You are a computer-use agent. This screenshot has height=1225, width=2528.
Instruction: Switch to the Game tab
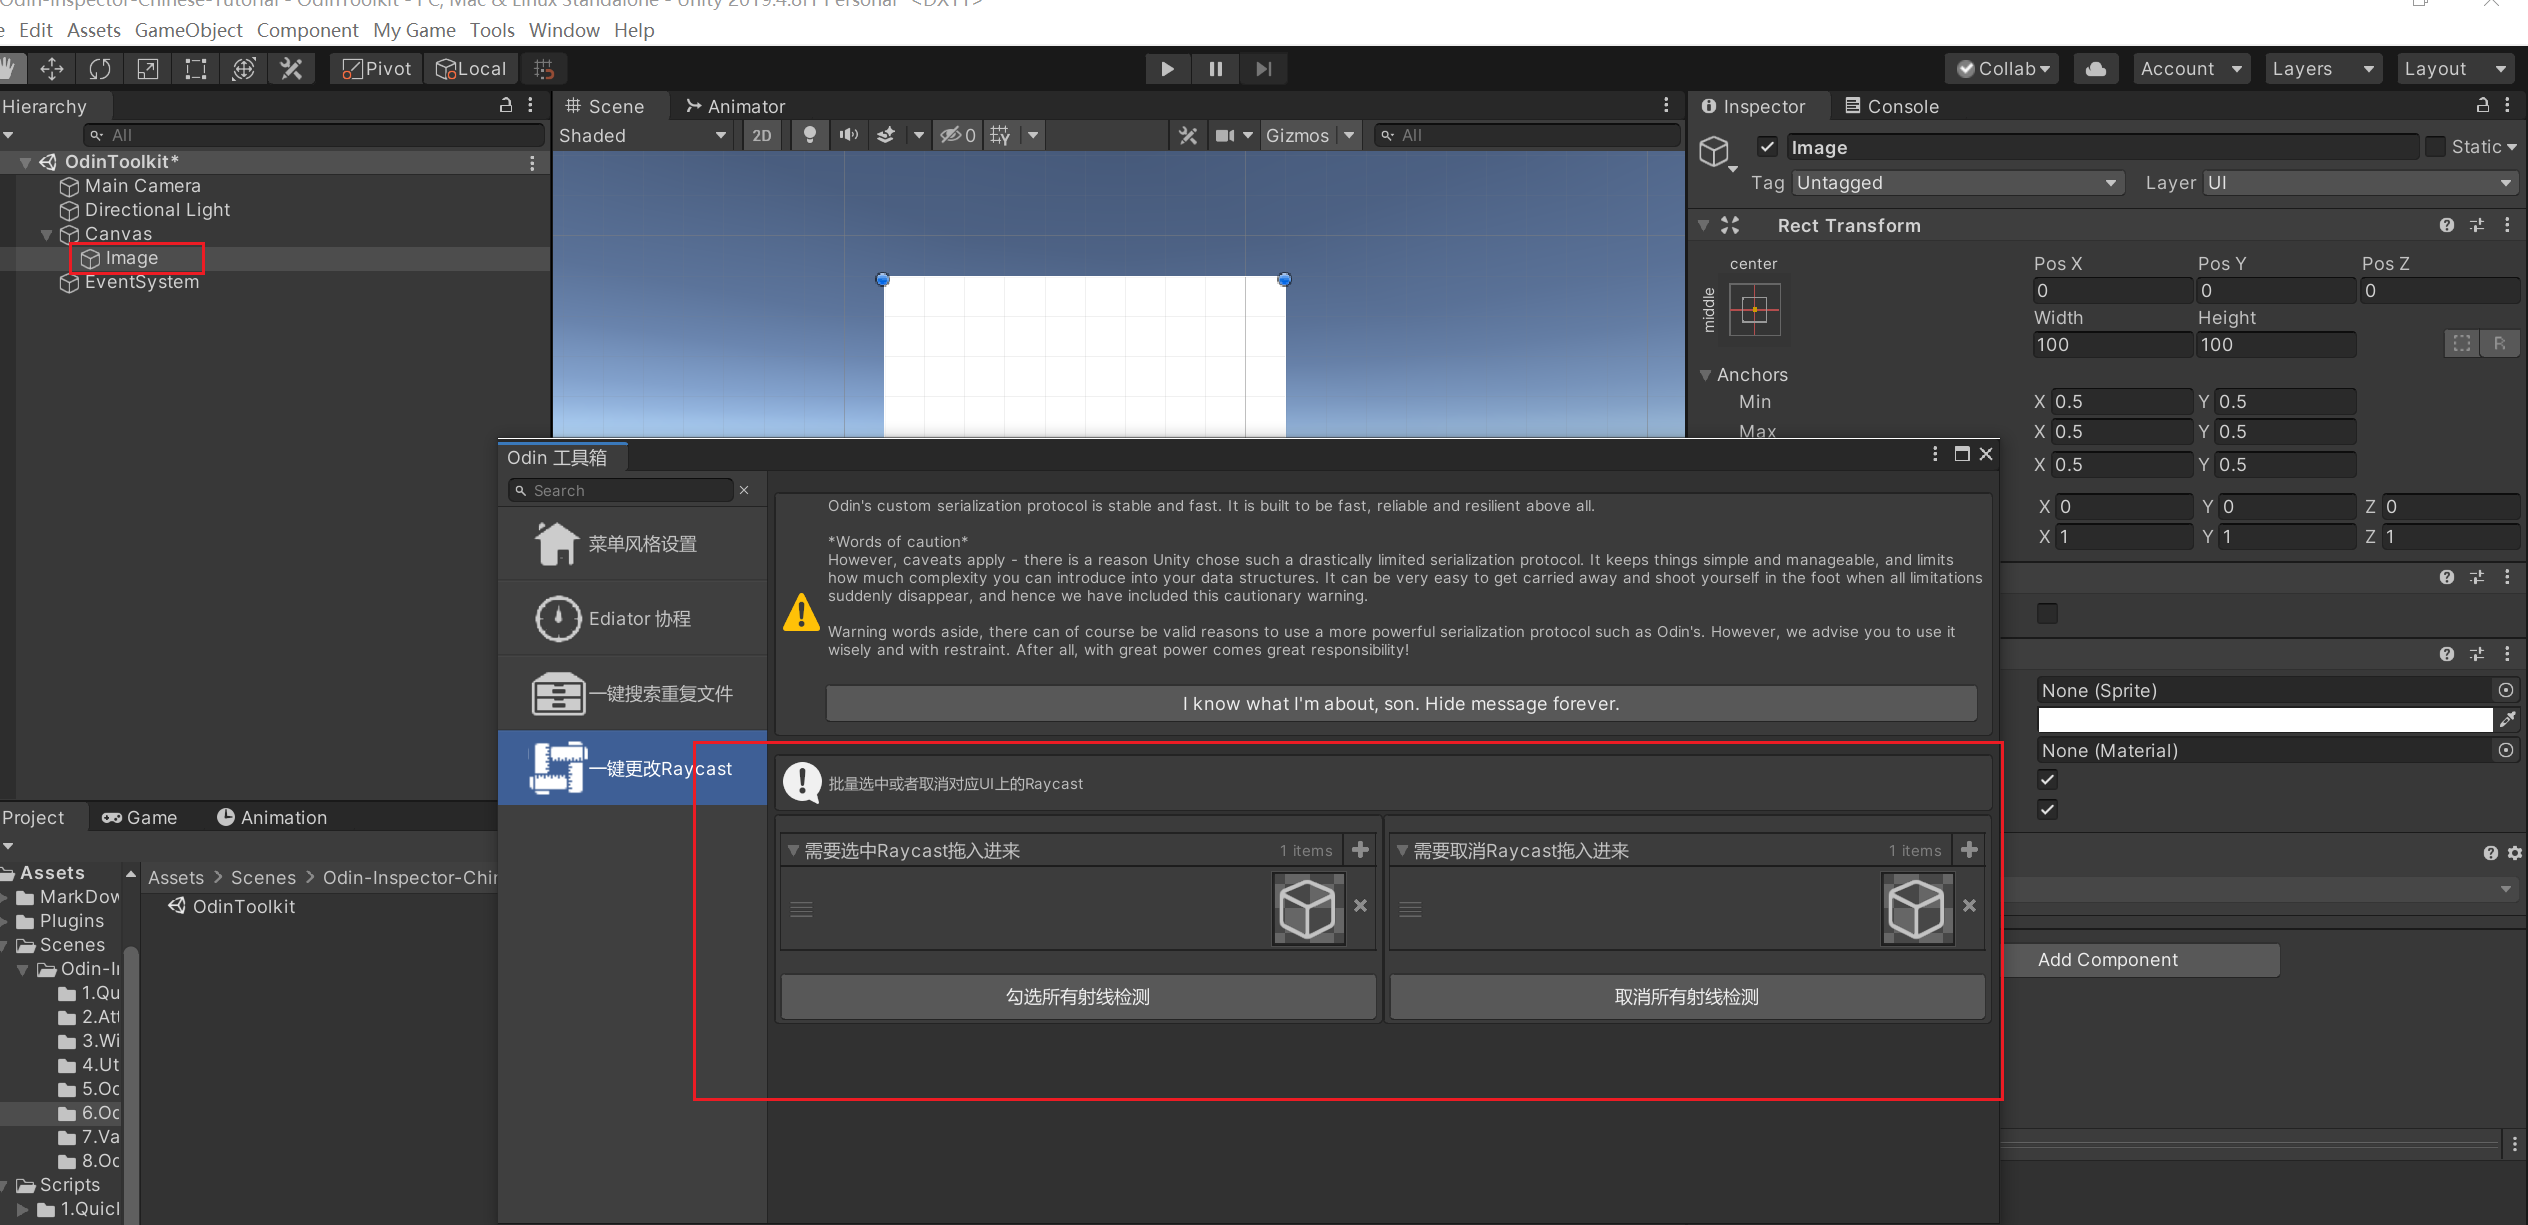140,817
